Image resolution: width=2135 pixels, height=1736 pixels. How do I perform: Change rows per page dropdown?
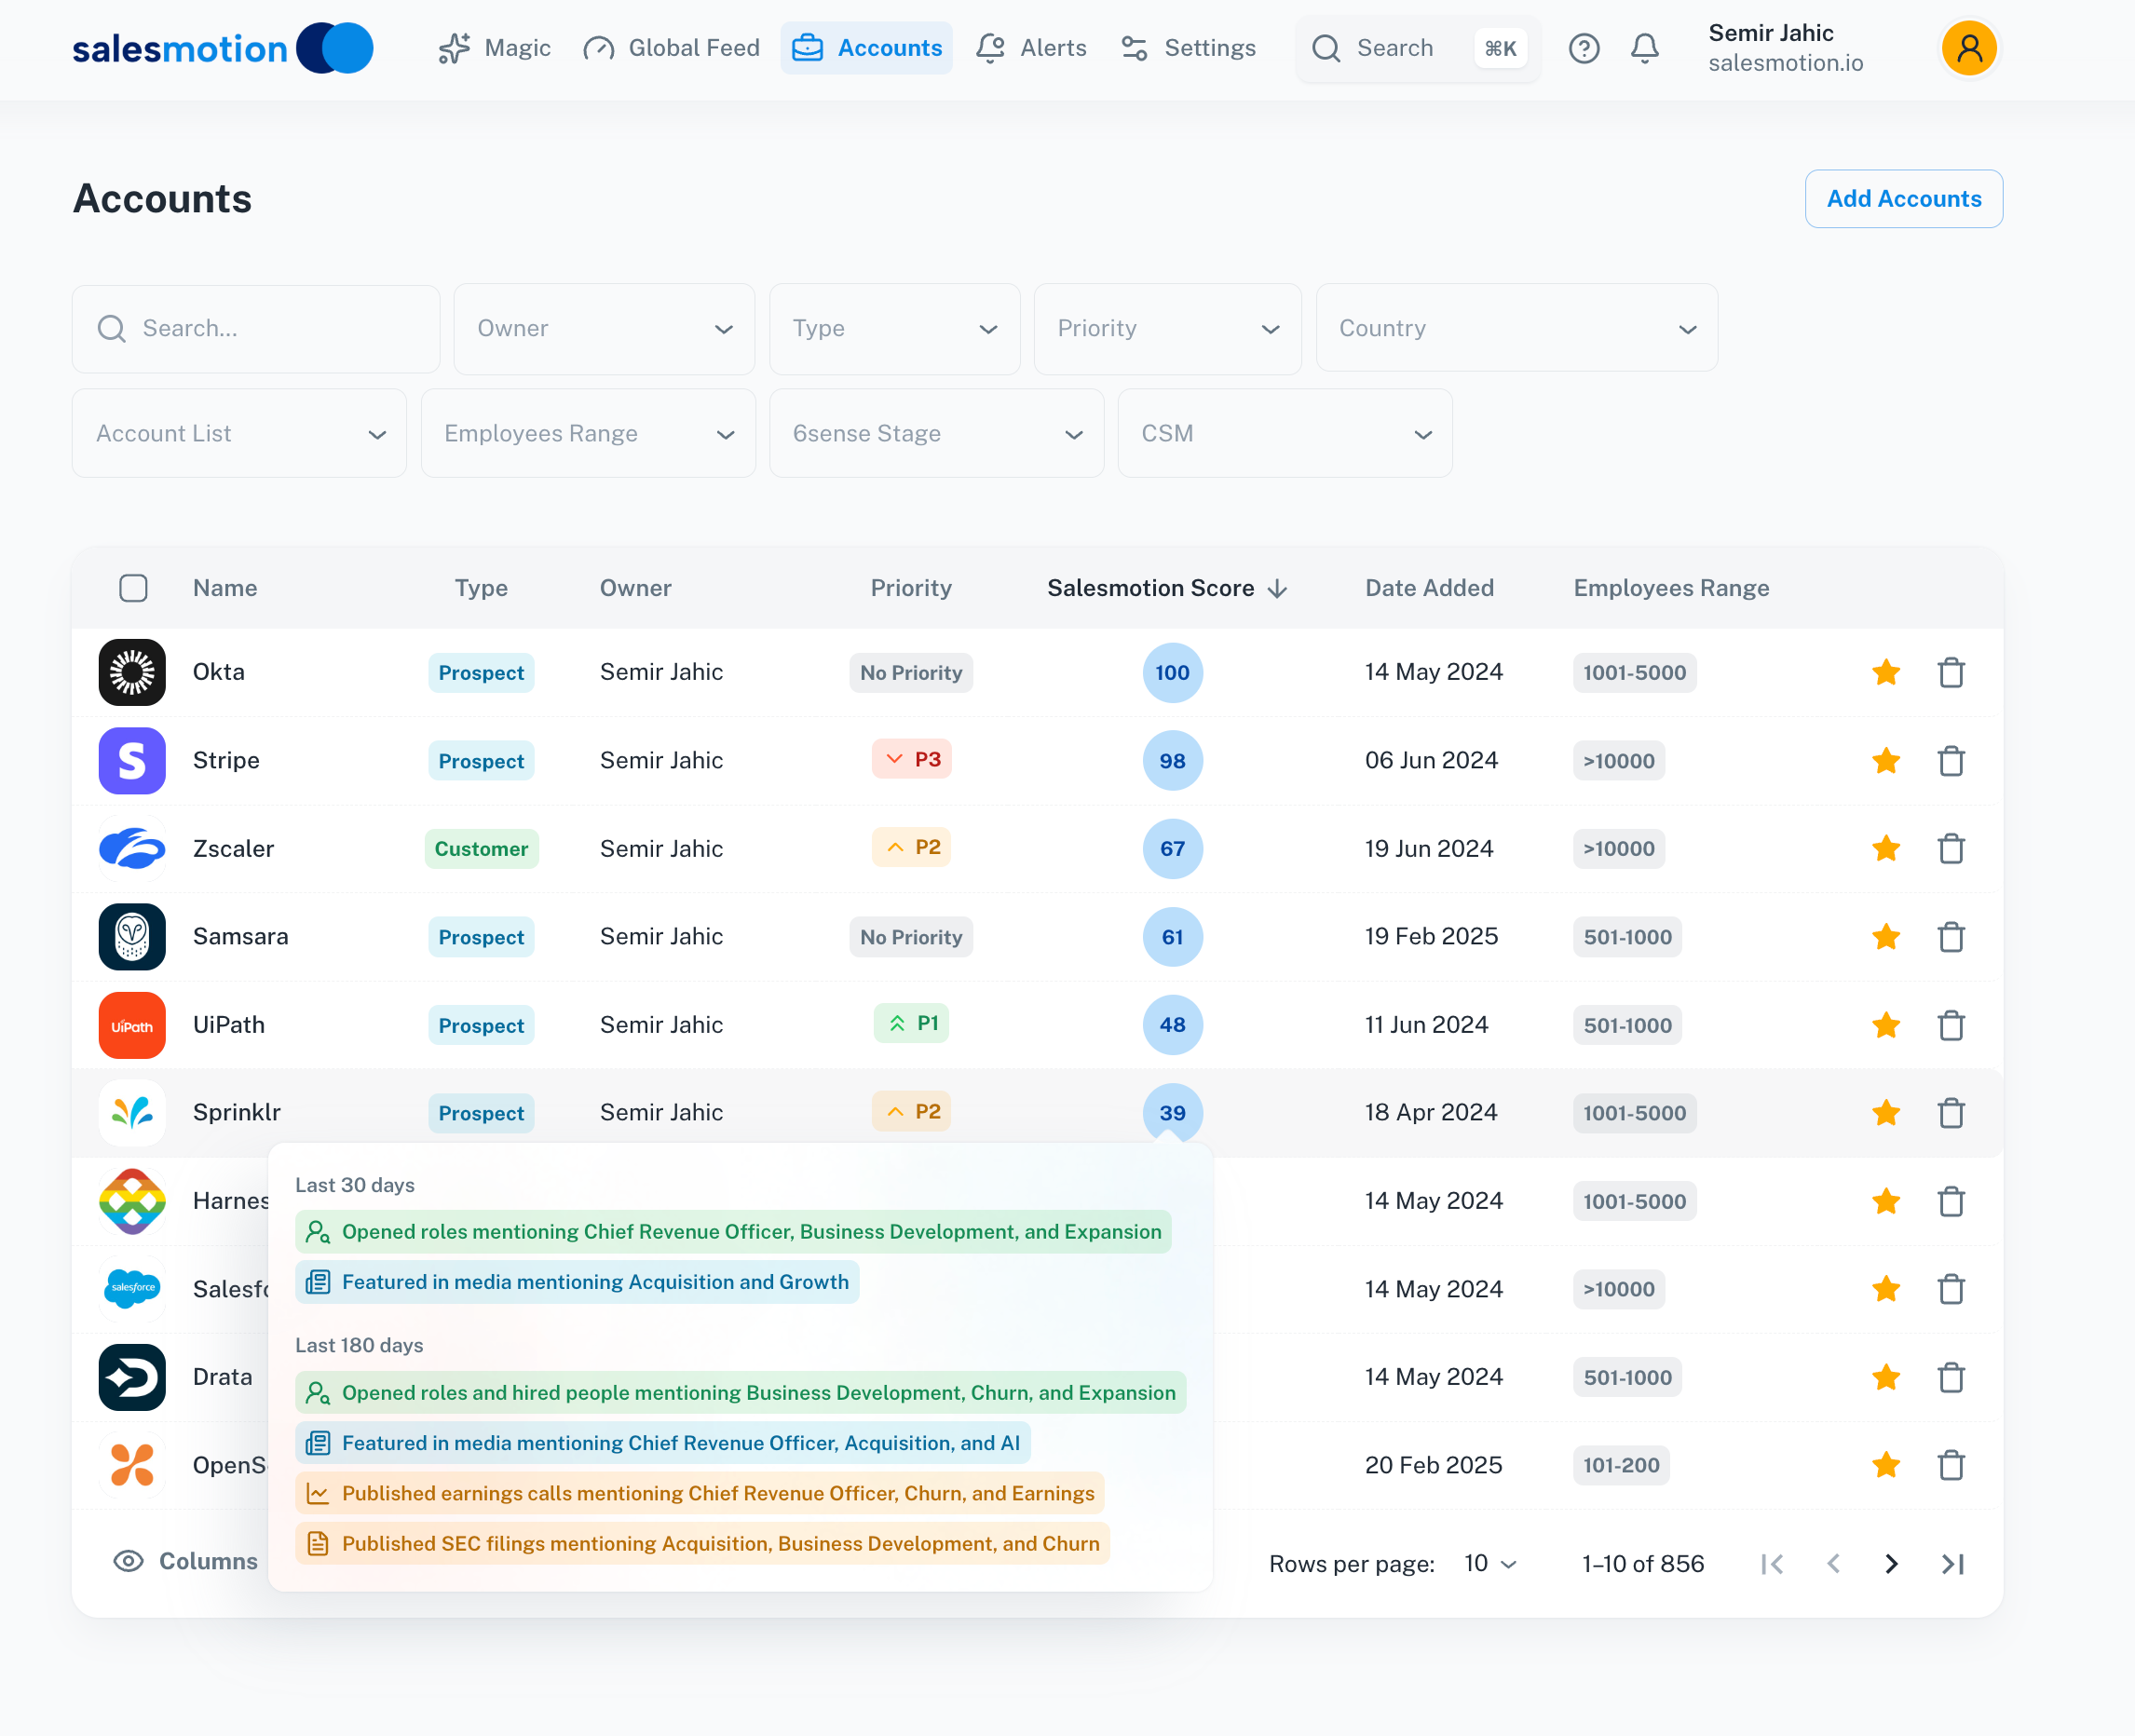pyautogui.click(x=1489, y=1564)
